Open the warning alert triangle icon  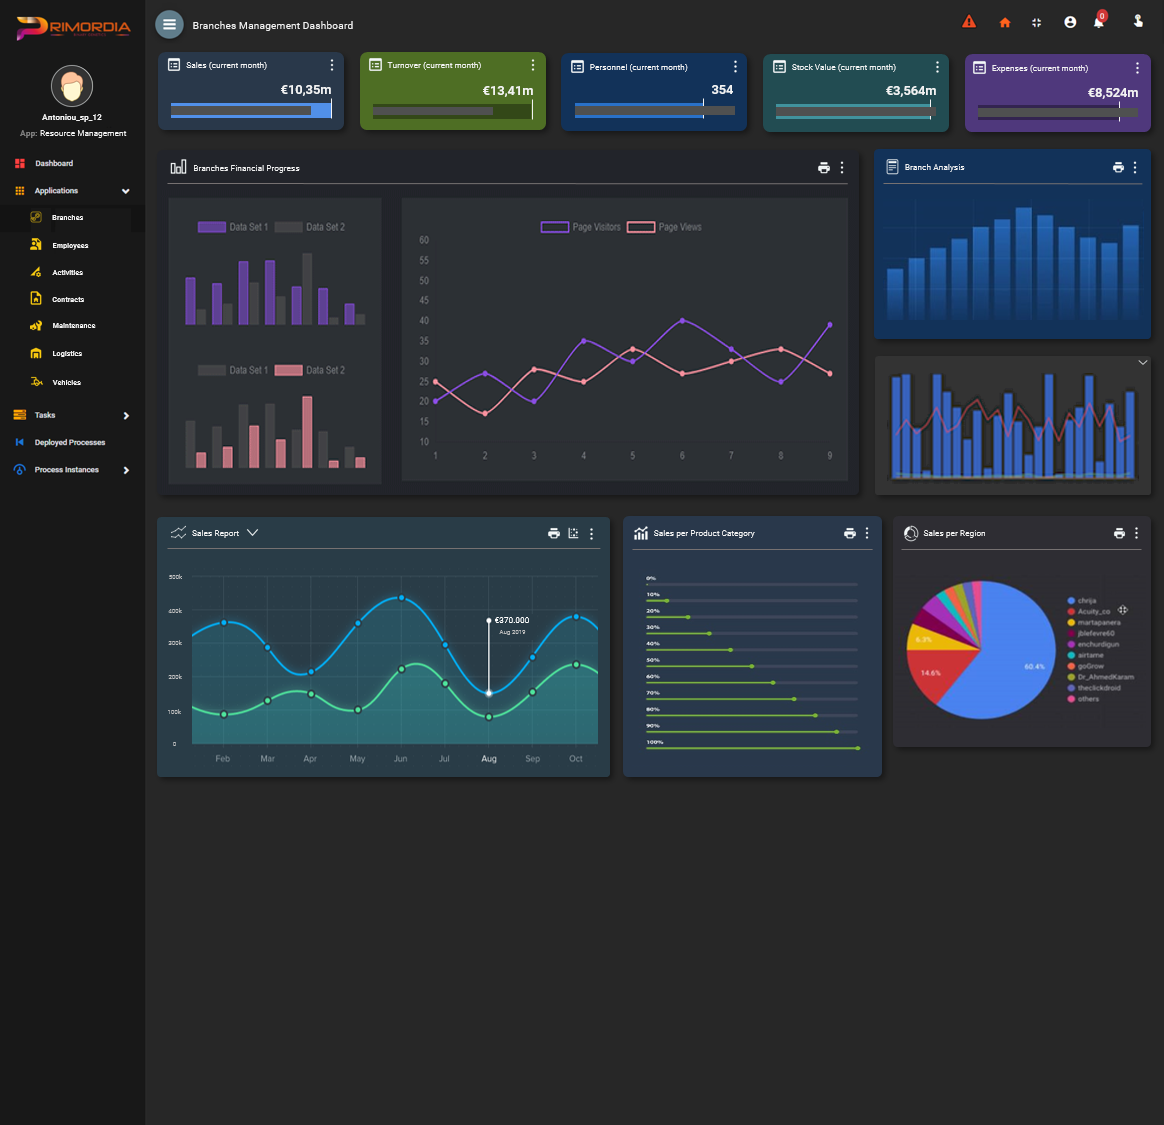(968, 22)
